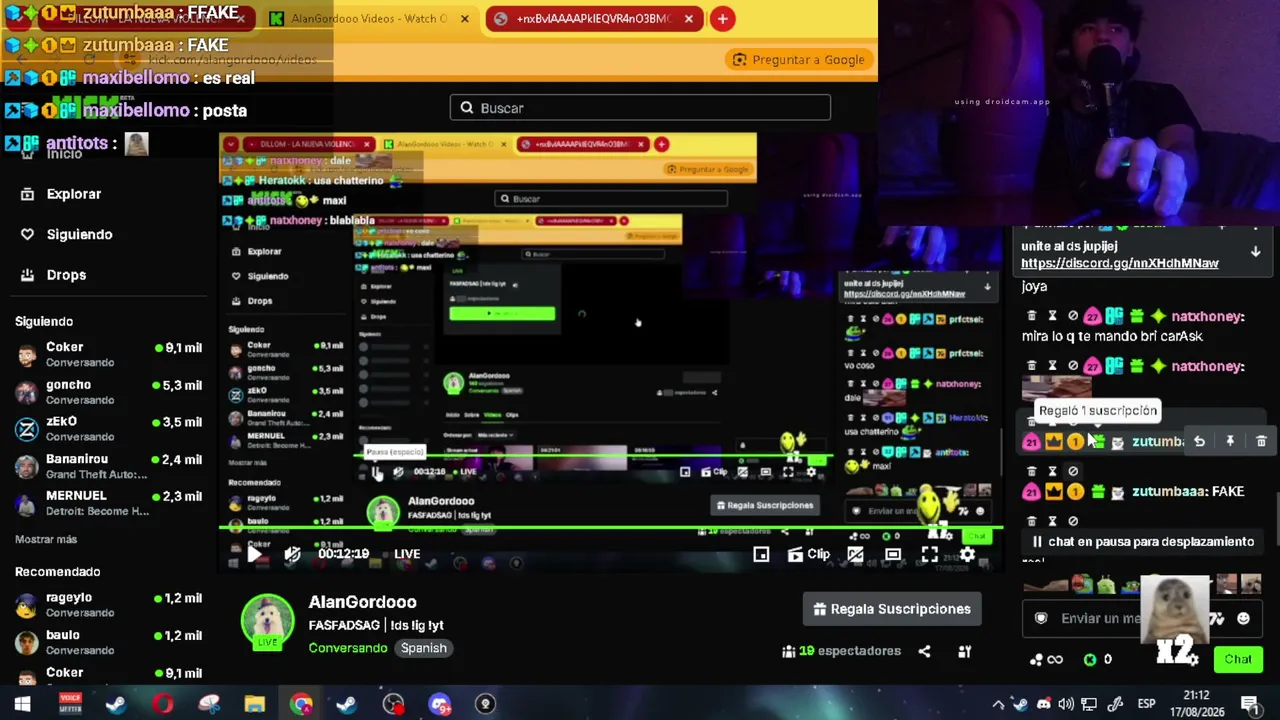
Task: Toggle fullscreen on the stream player
Action: click(930, 554)
